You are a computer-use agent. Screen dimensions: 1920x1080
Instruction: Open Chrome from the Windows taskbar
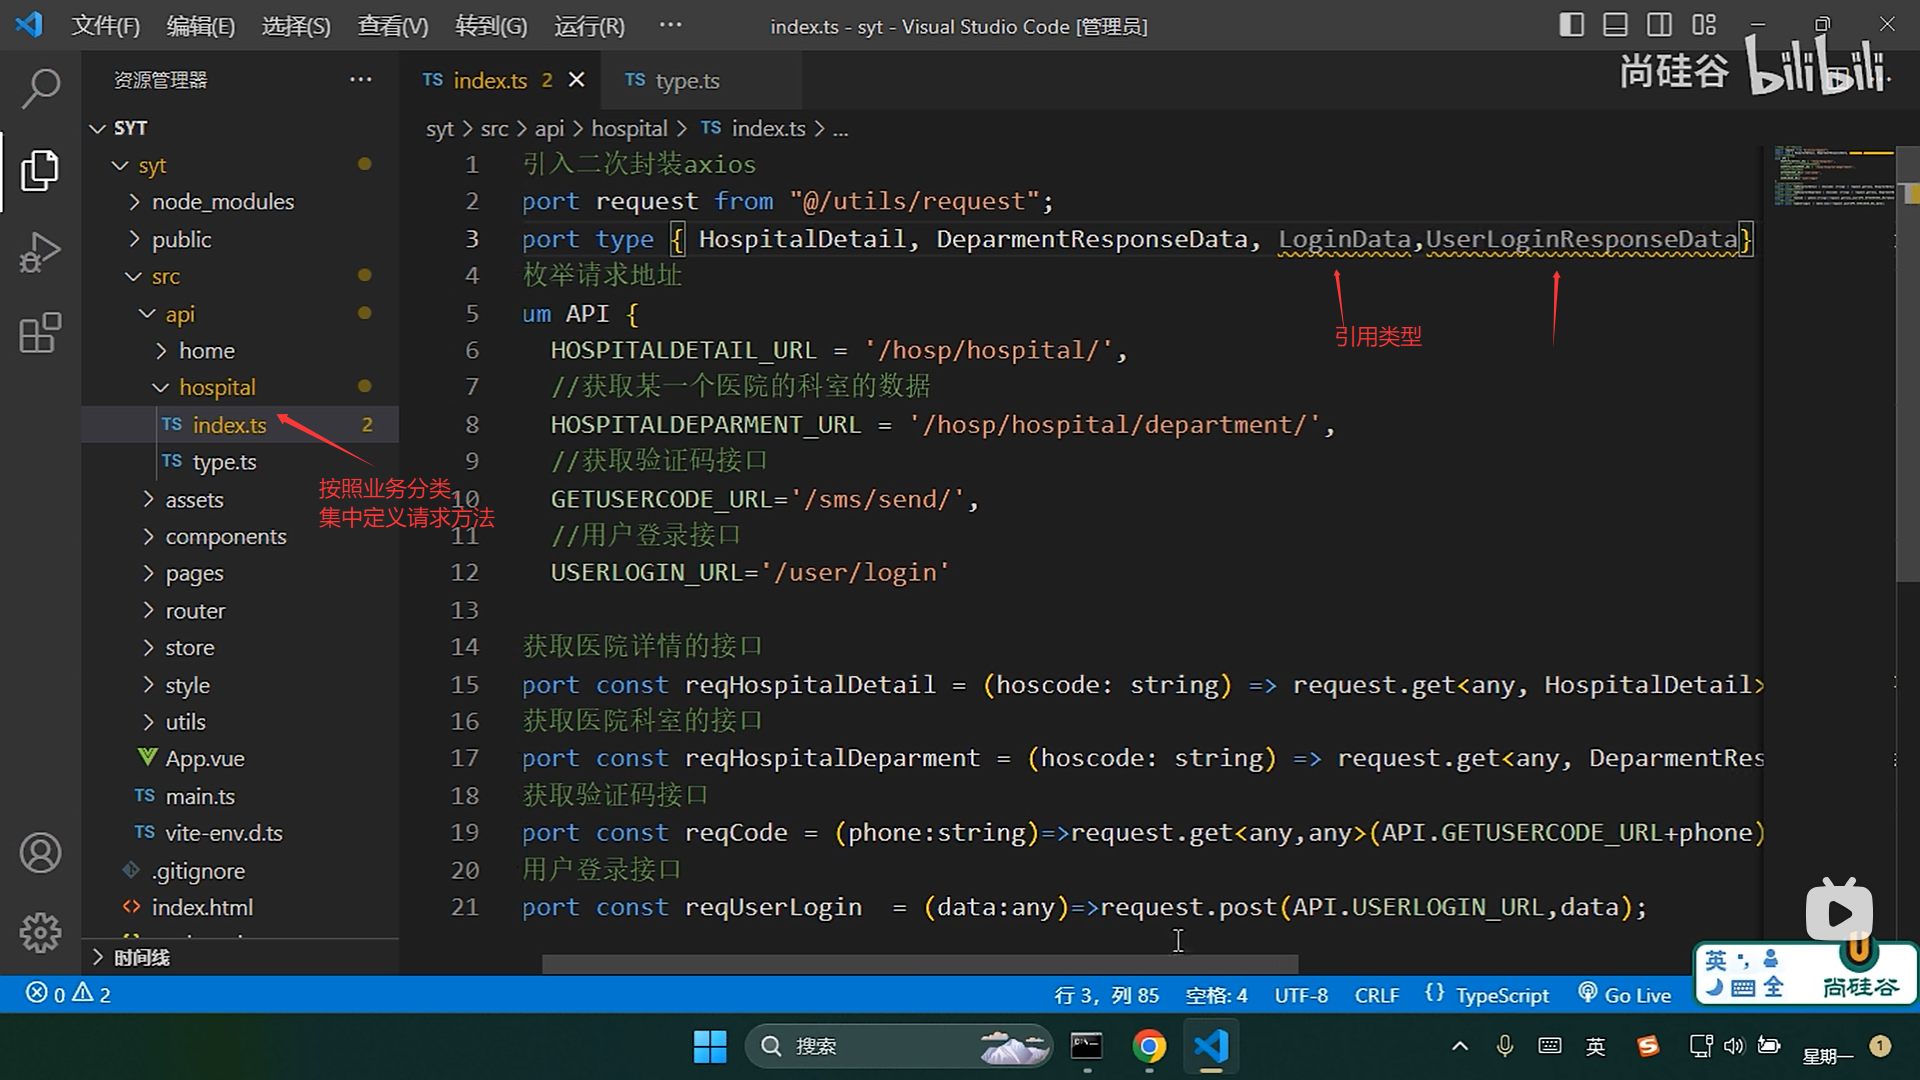pos(1149,1046)
